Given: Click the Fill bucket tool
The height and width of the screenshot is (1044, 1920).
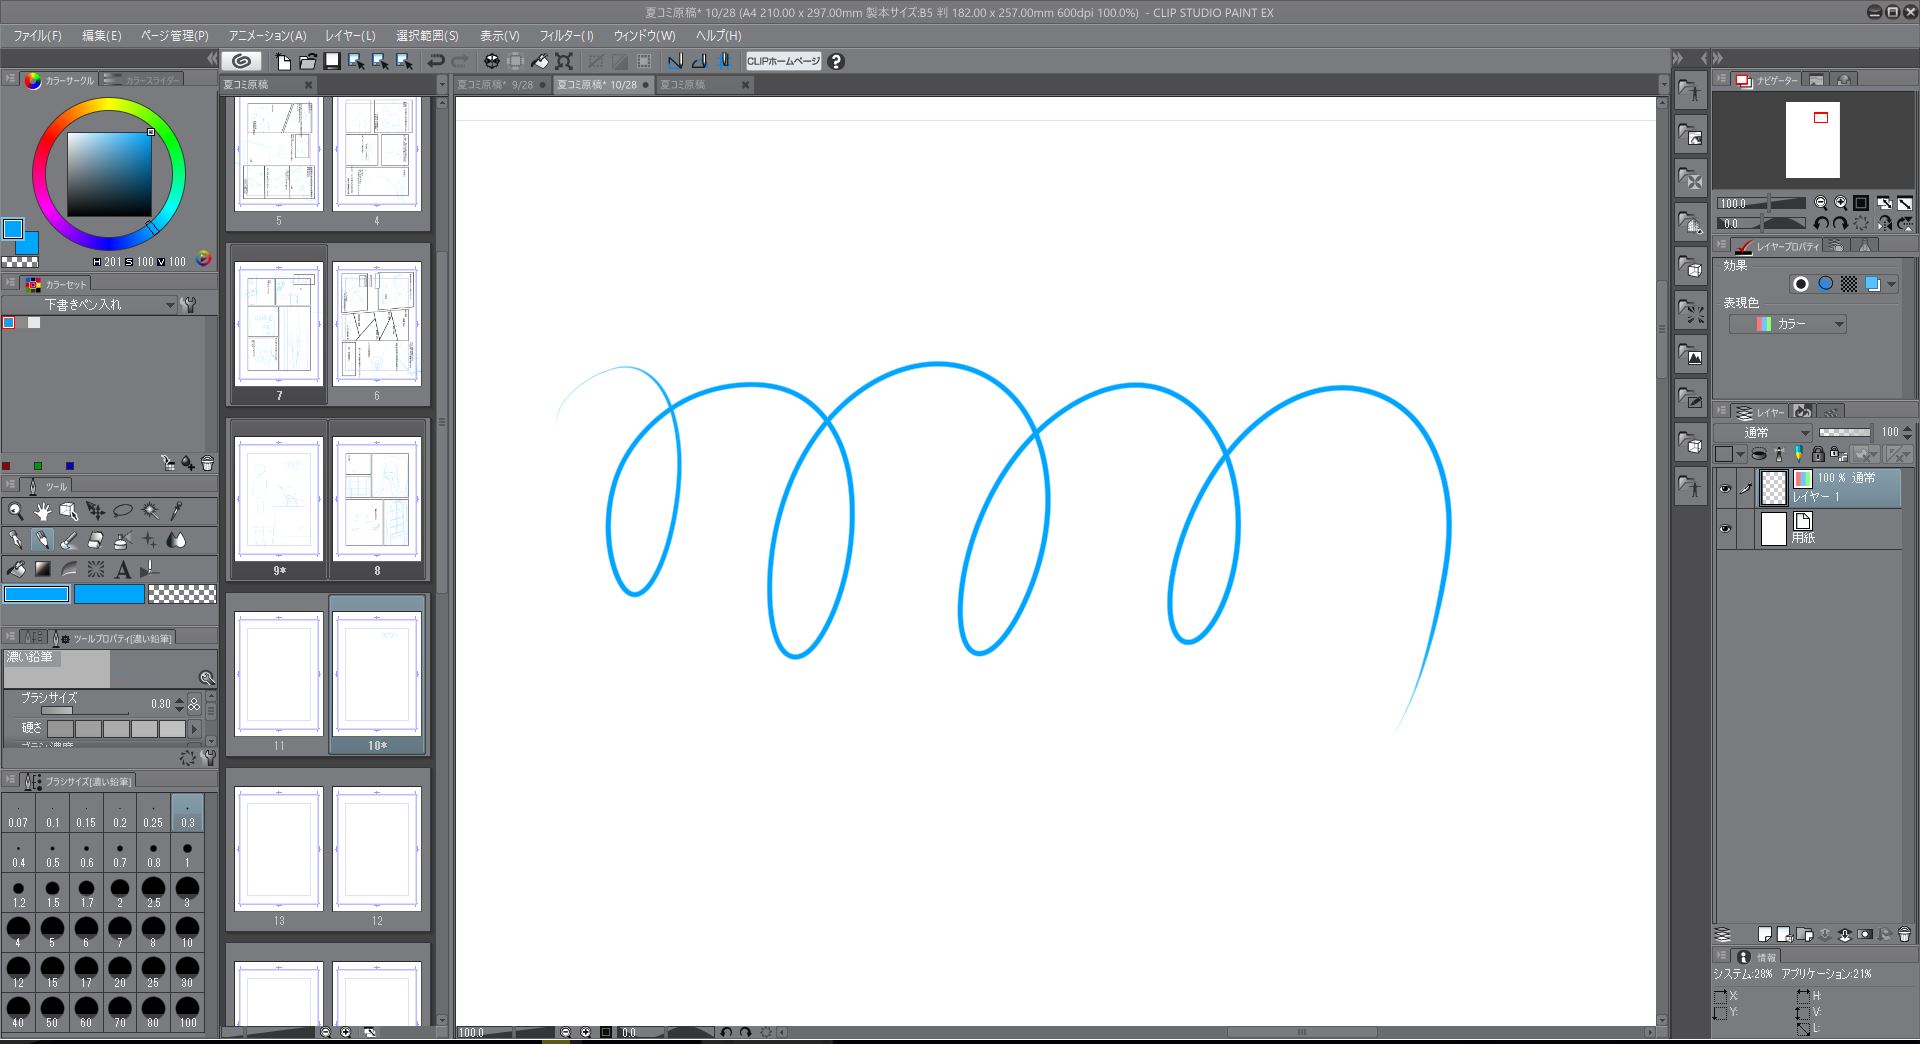Looking at the screenshot, I should [16, 570].
